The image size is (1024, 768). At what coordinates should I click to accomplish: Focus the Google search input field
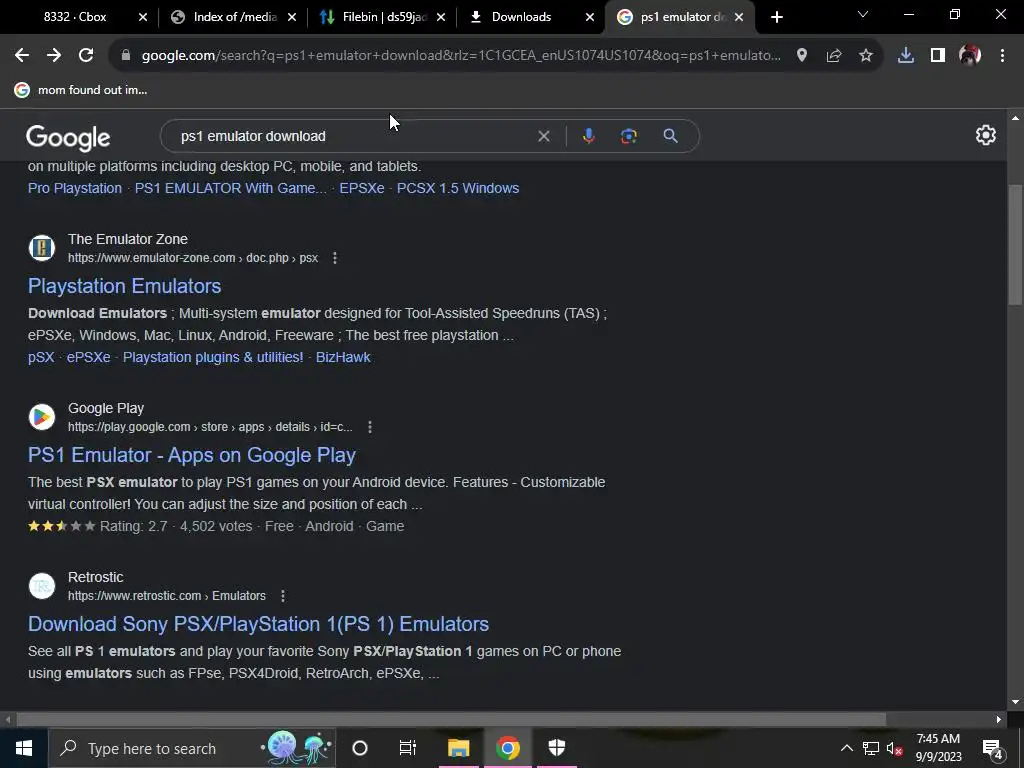click(353, 136)
